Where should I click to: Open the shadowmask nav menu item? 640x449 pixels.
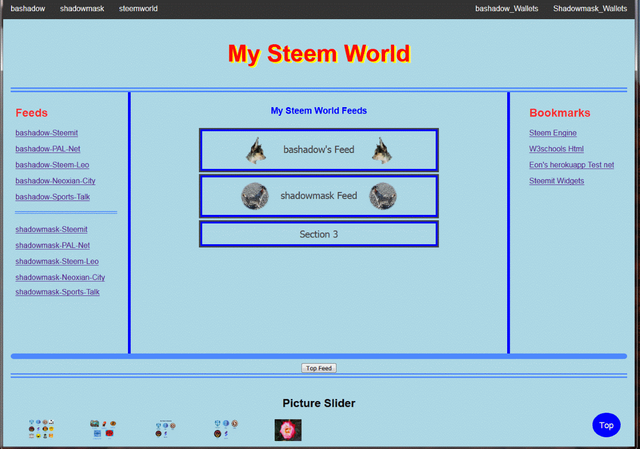[82, 9]
